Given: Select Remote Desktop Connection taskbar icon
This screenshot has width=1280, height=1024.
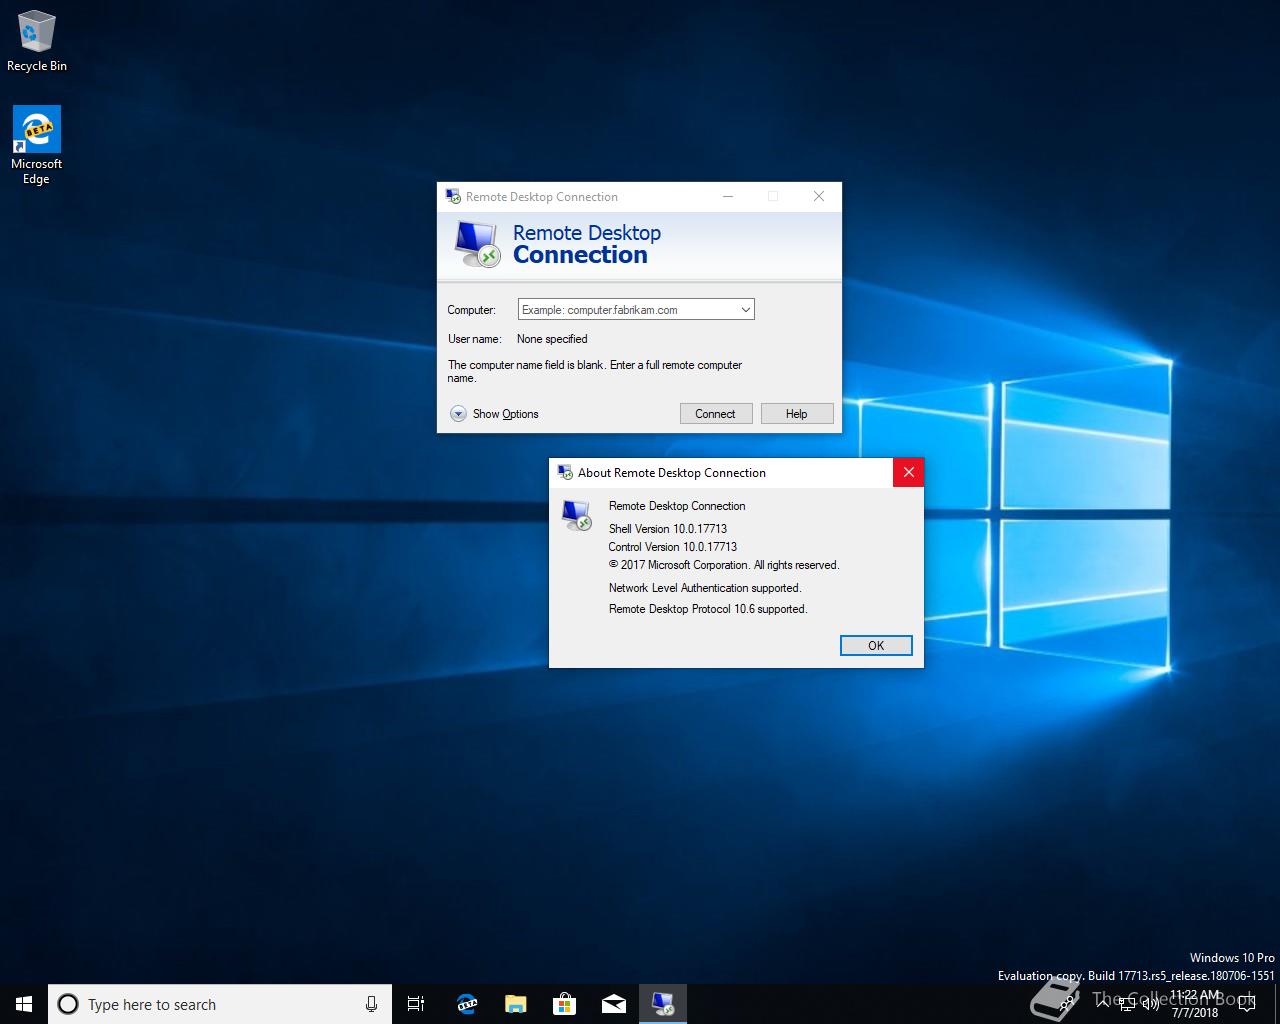Looking at the screenshot, I should pos(662,1004).
